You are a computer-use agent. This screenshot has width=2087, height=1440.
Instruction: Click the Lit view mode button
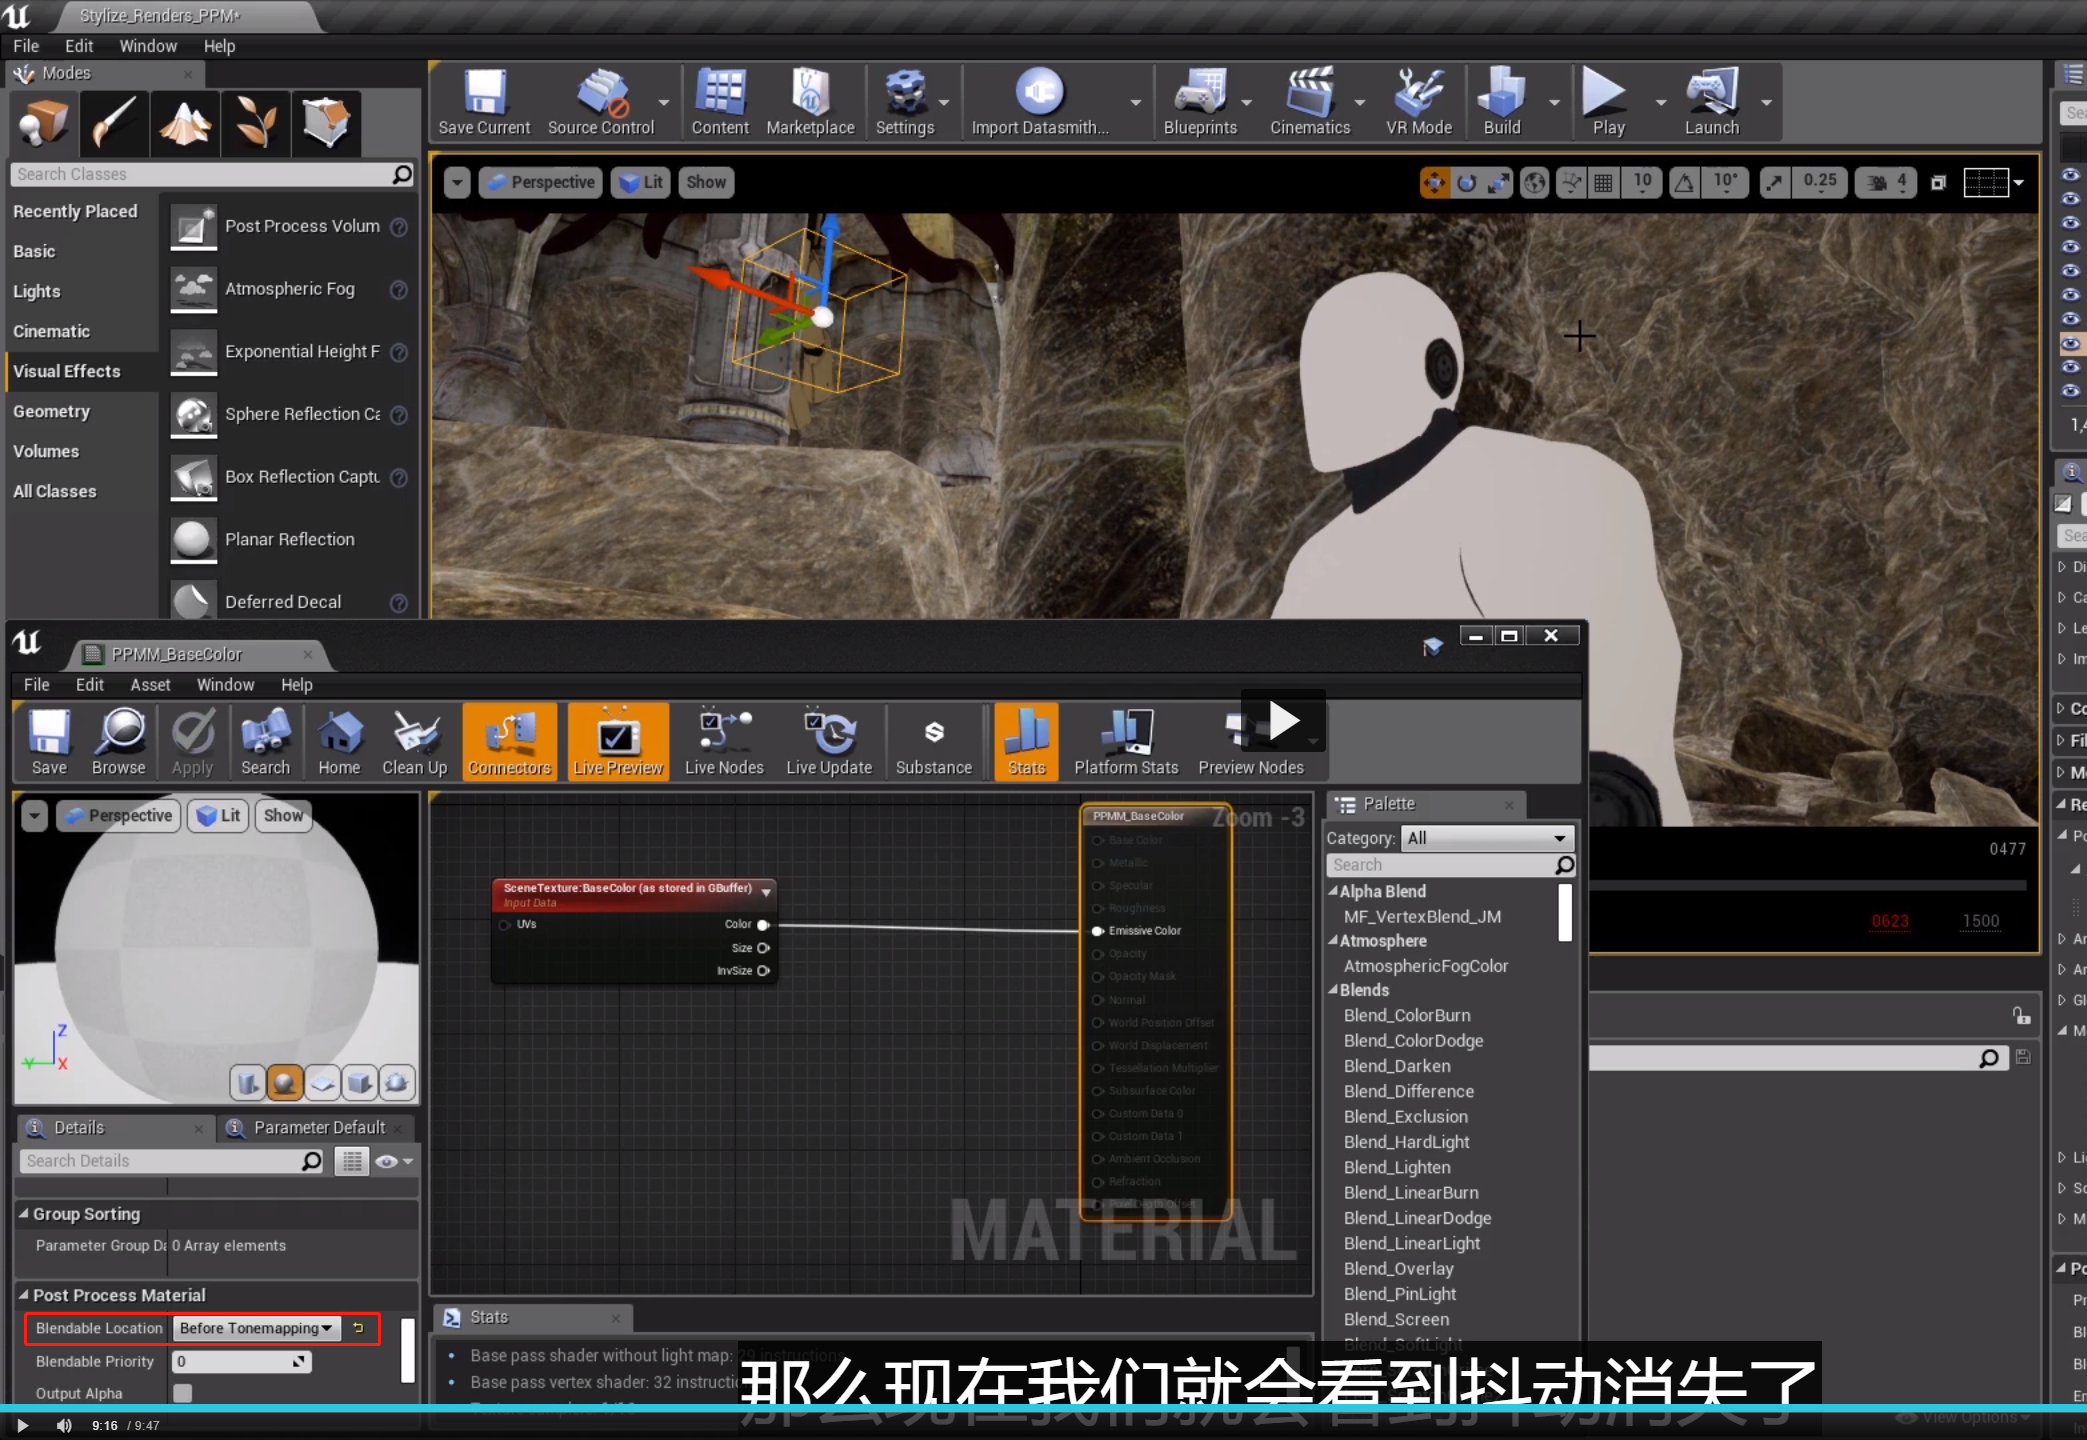coord(641,182)
